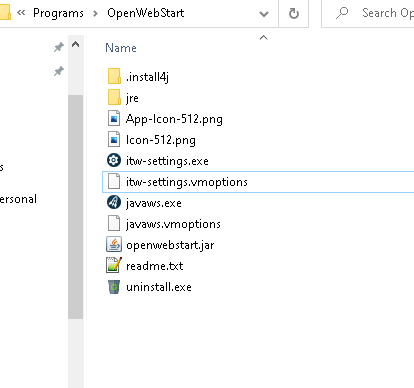Click the javaws.exe rocket icon
Viewport: 414px width, 388px height.
click(114, 202)
